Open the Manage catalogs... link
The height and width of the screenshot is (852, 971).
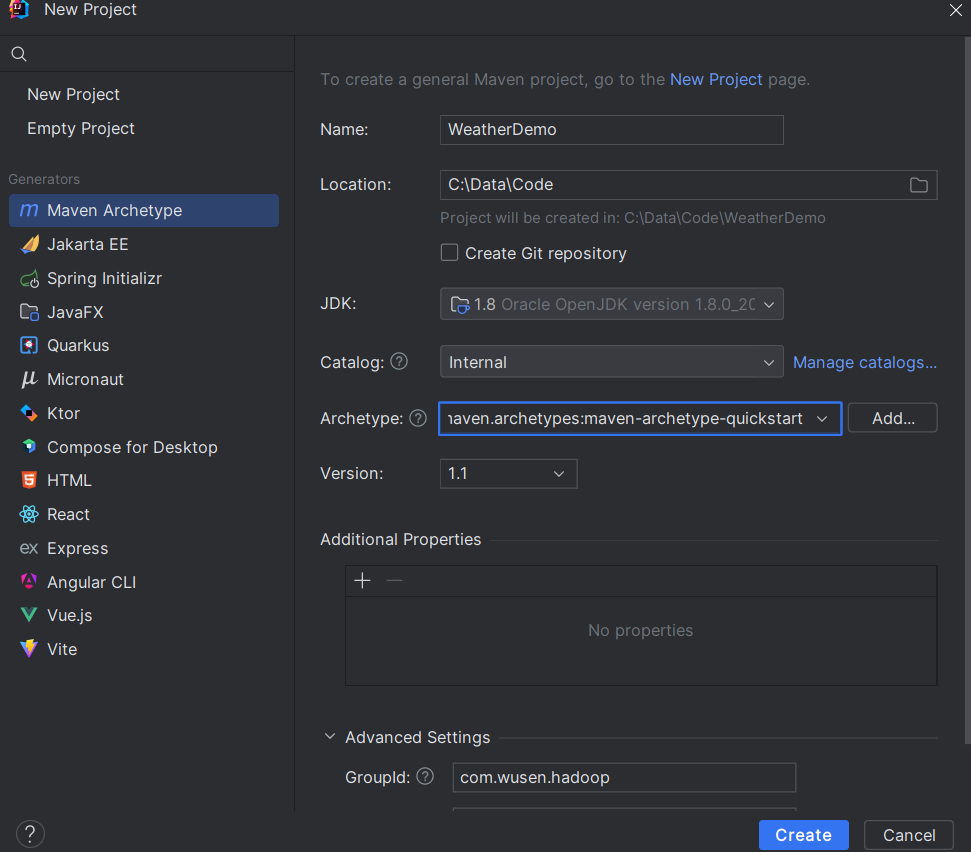coord(864,362)
